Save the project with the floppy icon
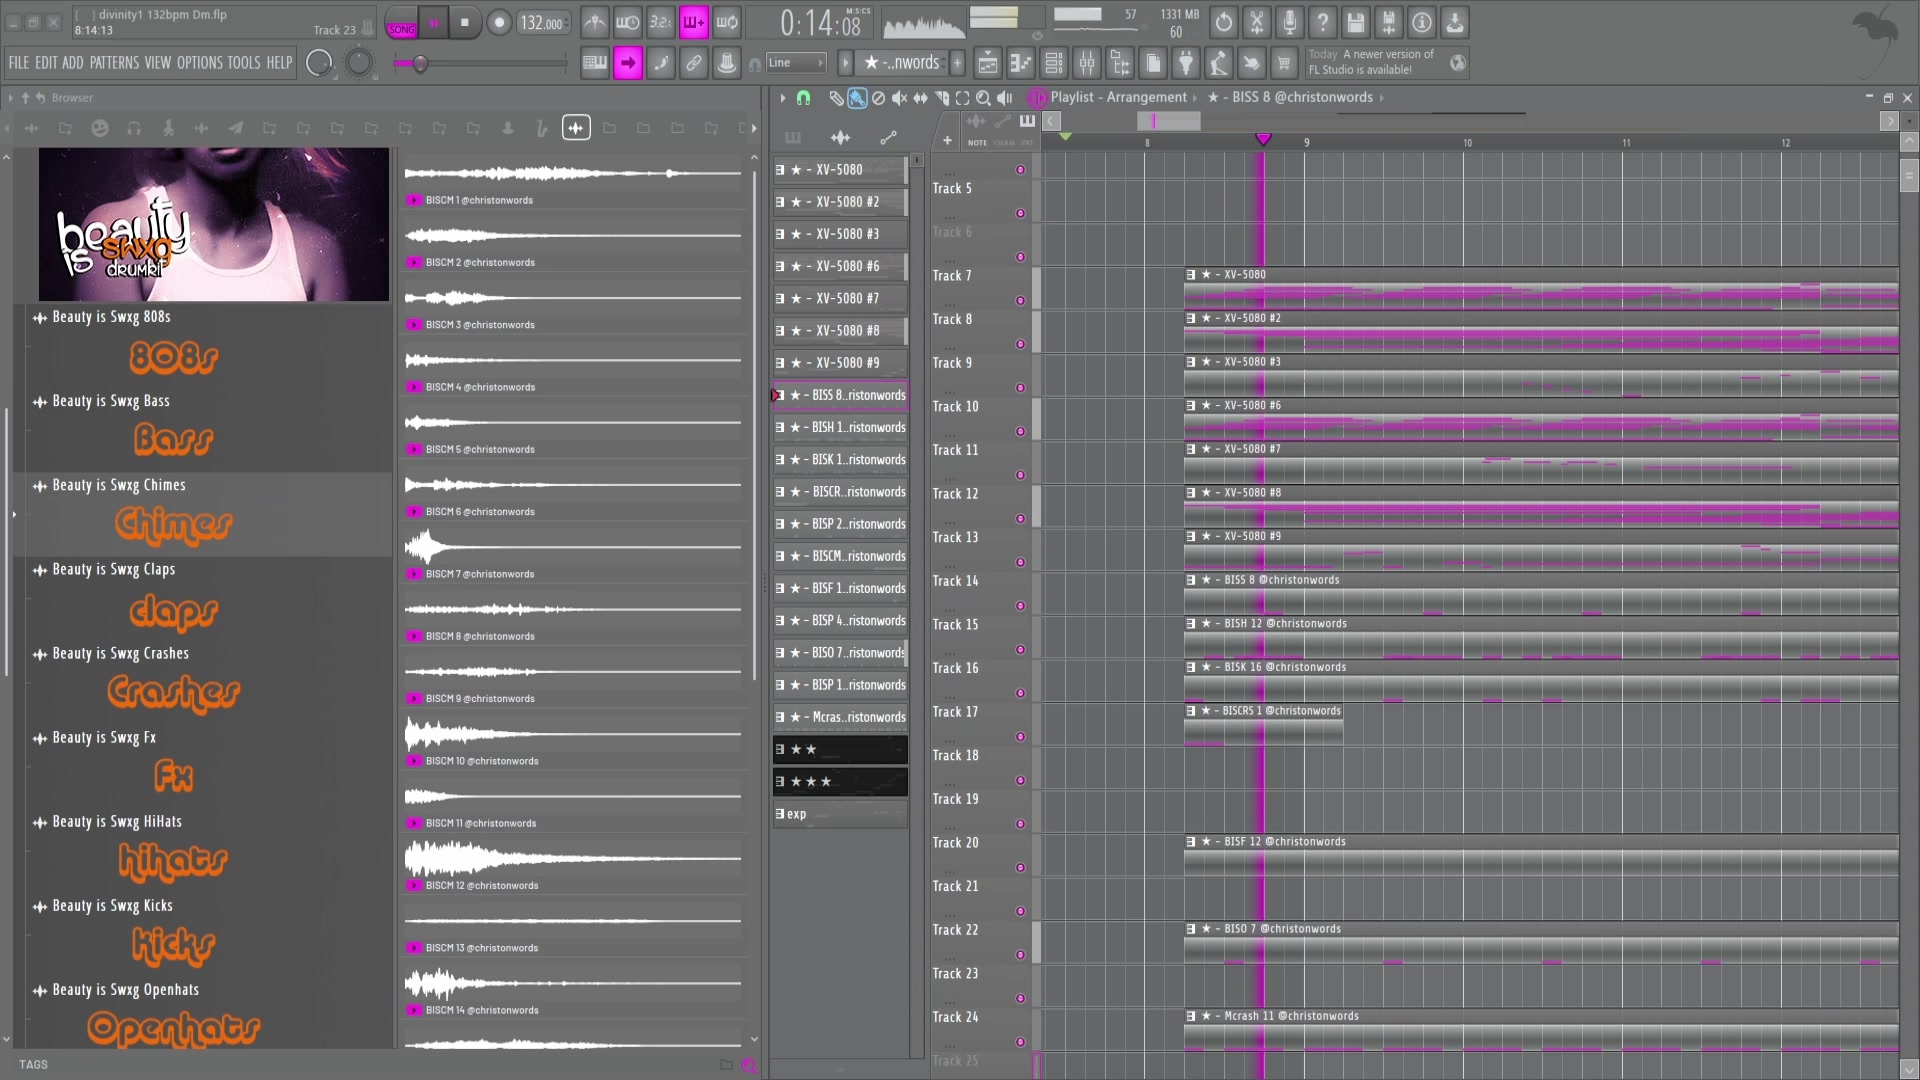Screen dimensions: 1920x1080 coord(1356,22)
